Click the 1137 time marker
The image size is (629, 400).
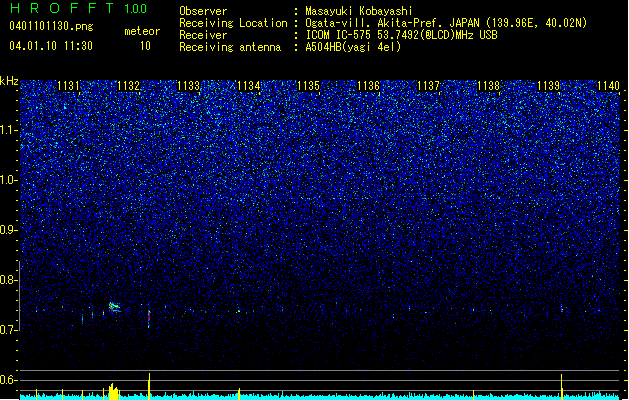click(428, 85)
